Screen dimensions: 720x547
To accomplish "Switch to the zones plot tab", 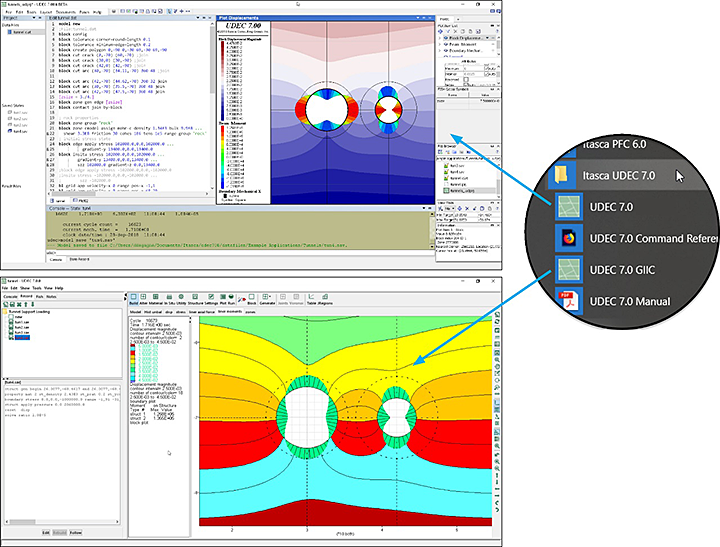I will coord(250,312).
